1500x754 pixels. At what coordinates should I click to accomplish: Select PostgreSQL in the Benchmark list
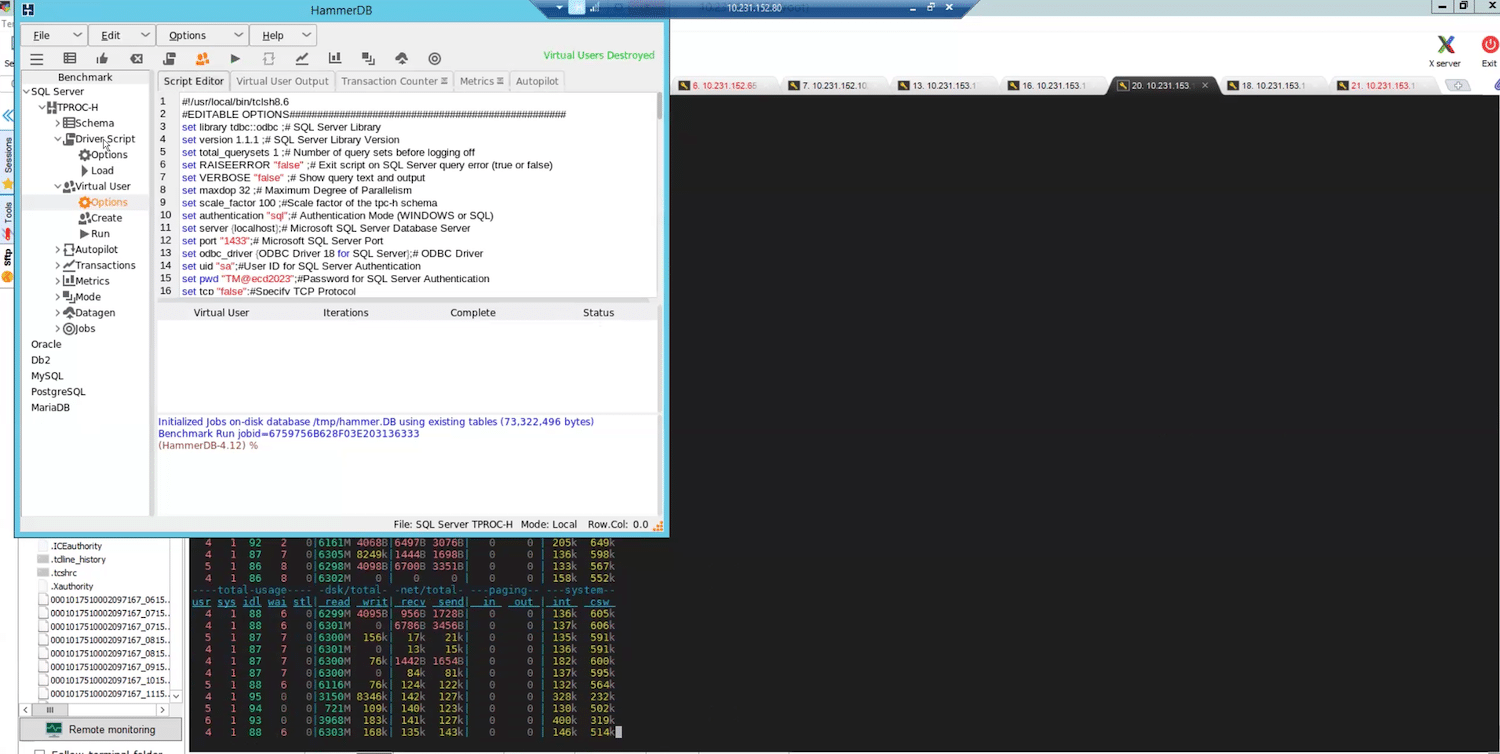(58, 392)
